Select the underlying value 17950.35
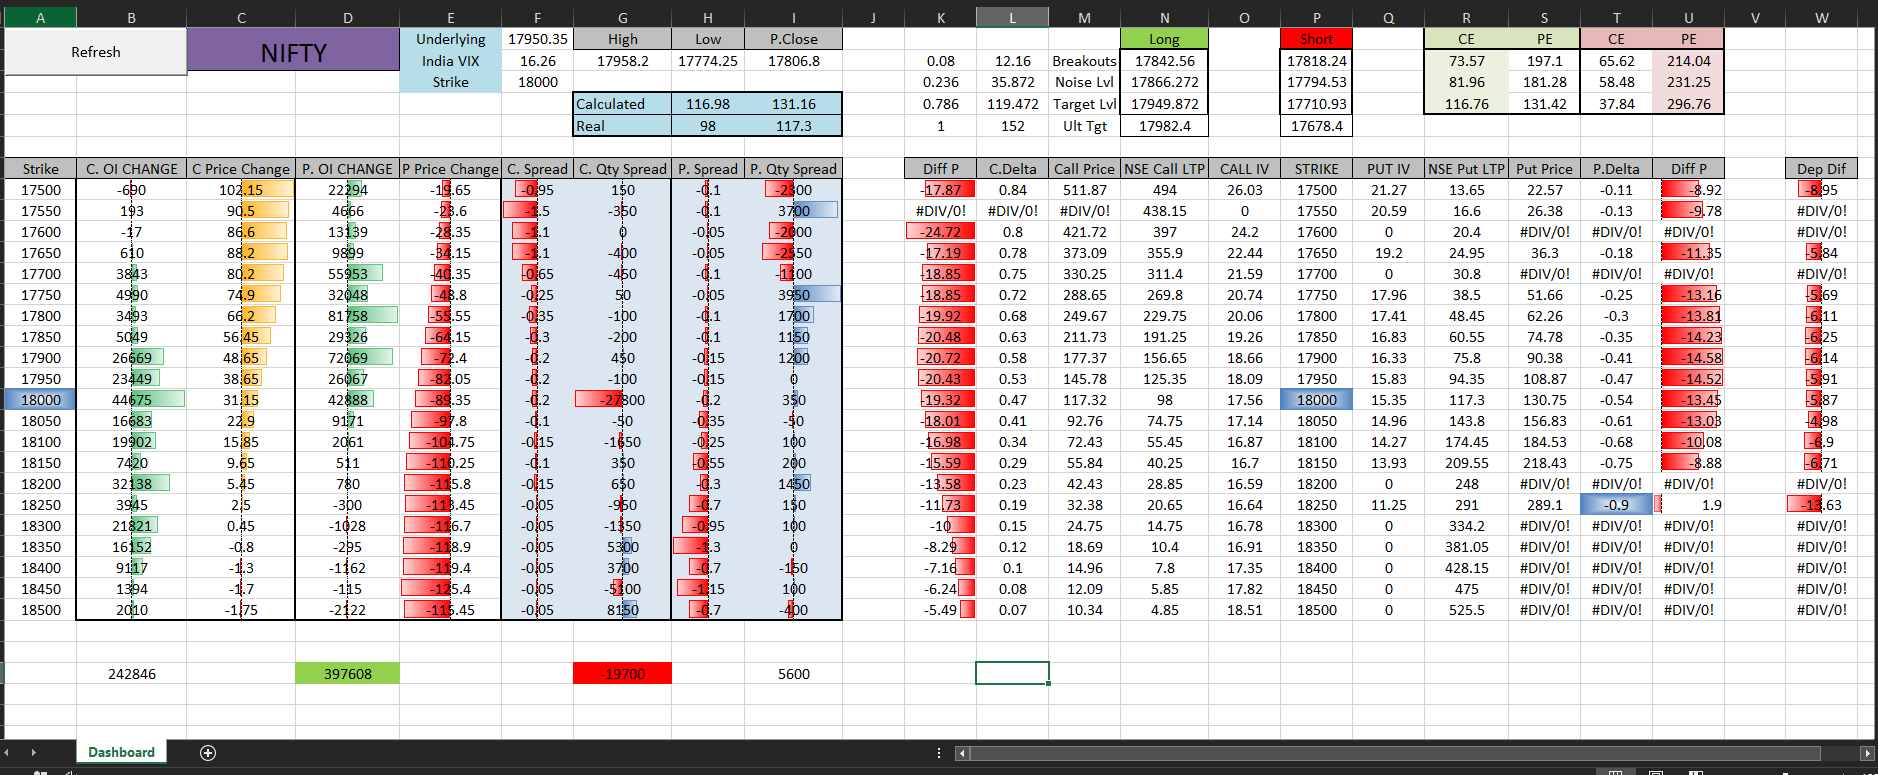Image resolution: width=1878 pixels, height=775 pixels. [537, 39]
